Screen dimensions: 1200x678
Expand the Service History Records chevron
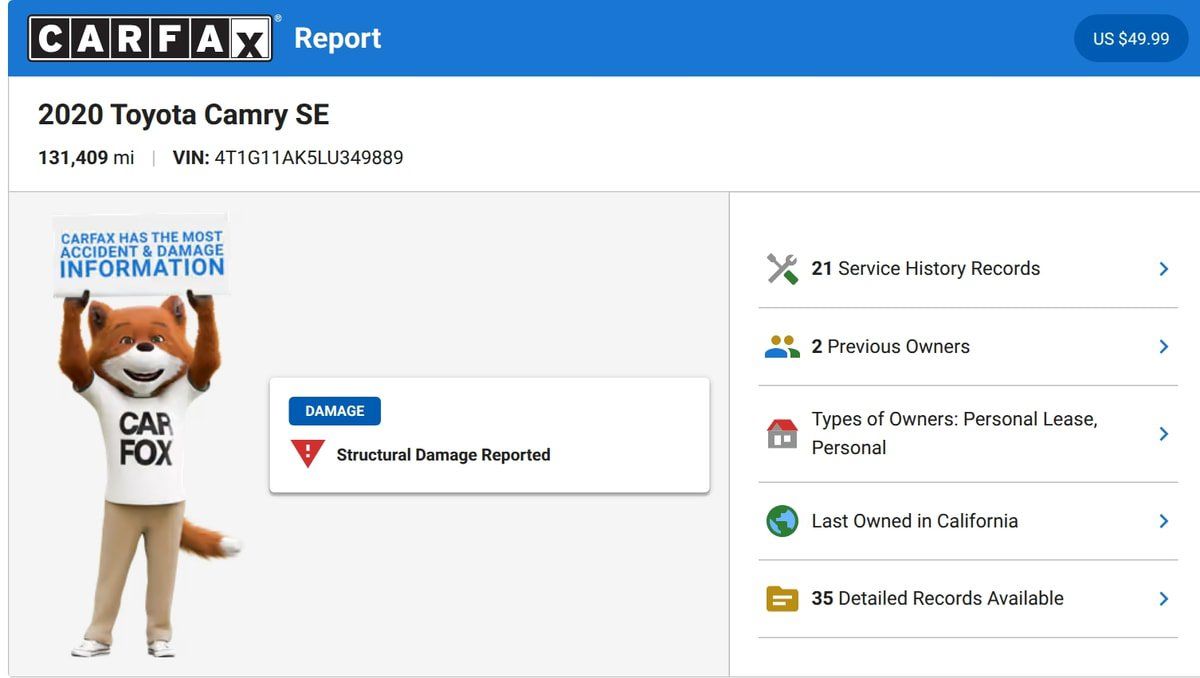[1163, 269]
